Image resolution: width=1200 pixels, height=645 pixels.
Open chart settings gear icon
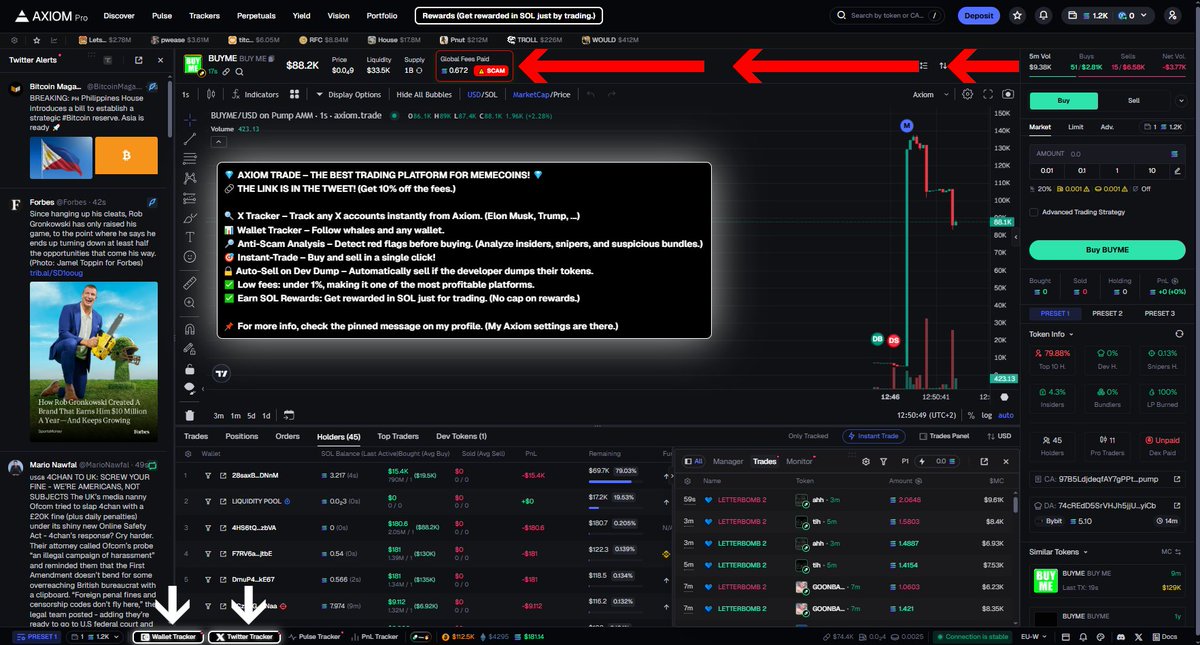(x=968, y=94)
